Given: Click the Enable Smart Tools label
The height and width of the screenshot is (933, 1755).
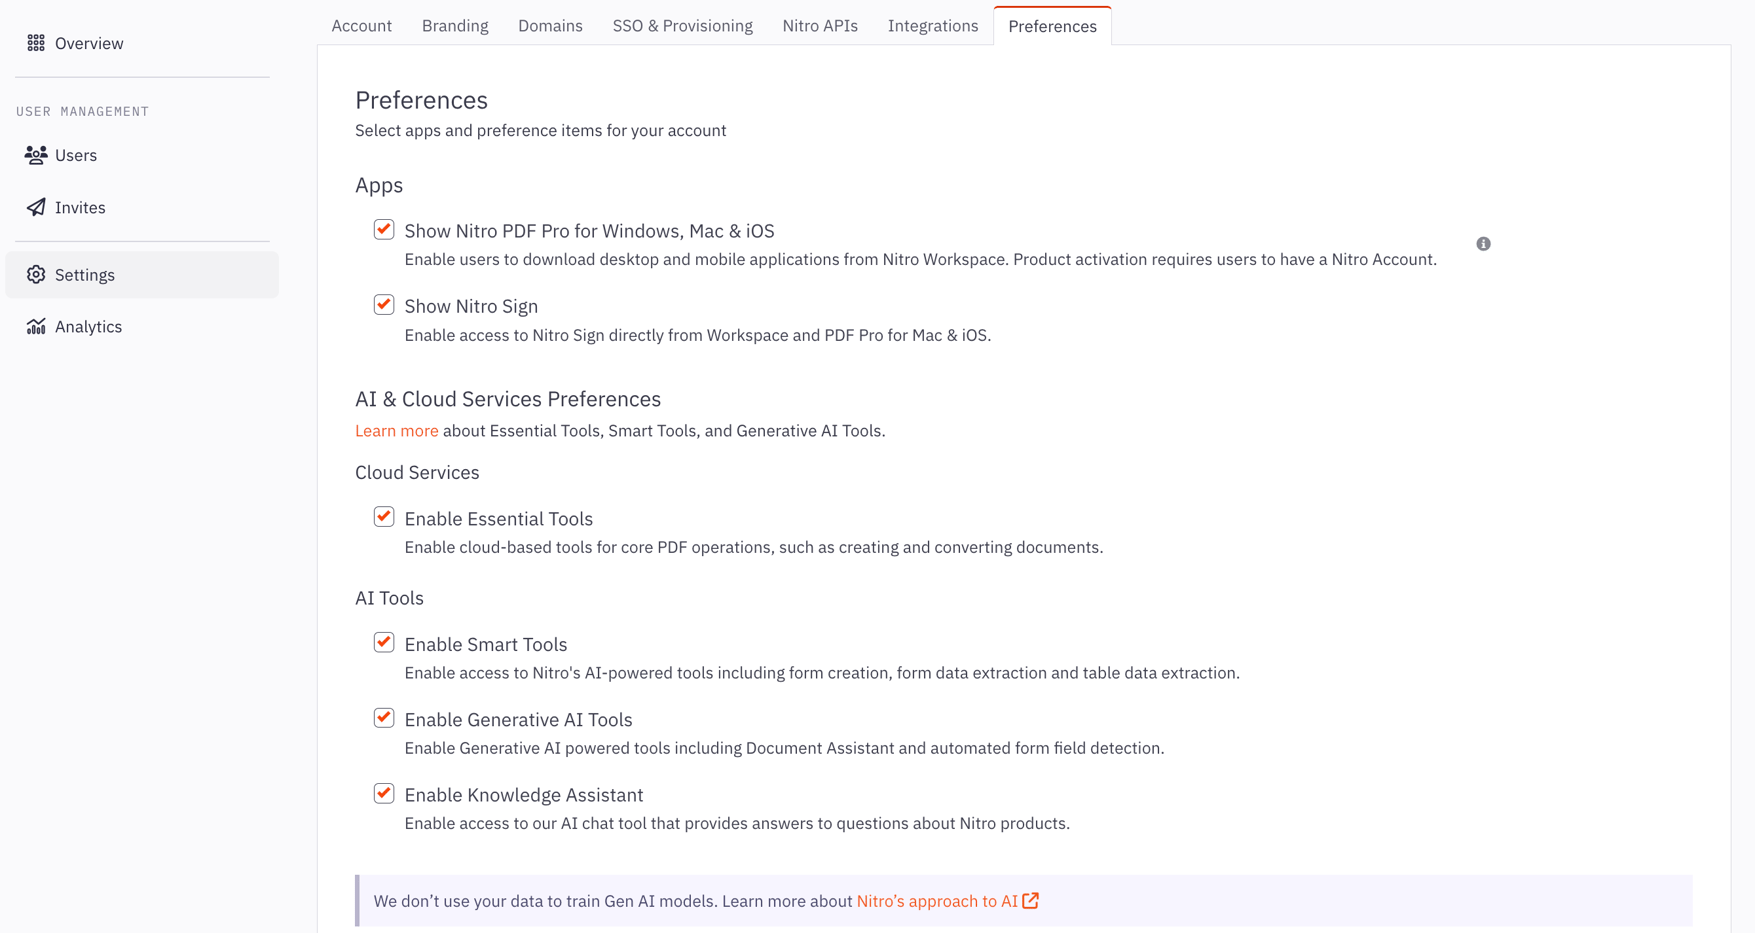Looking at the screenshot, I should coord(486,644).
